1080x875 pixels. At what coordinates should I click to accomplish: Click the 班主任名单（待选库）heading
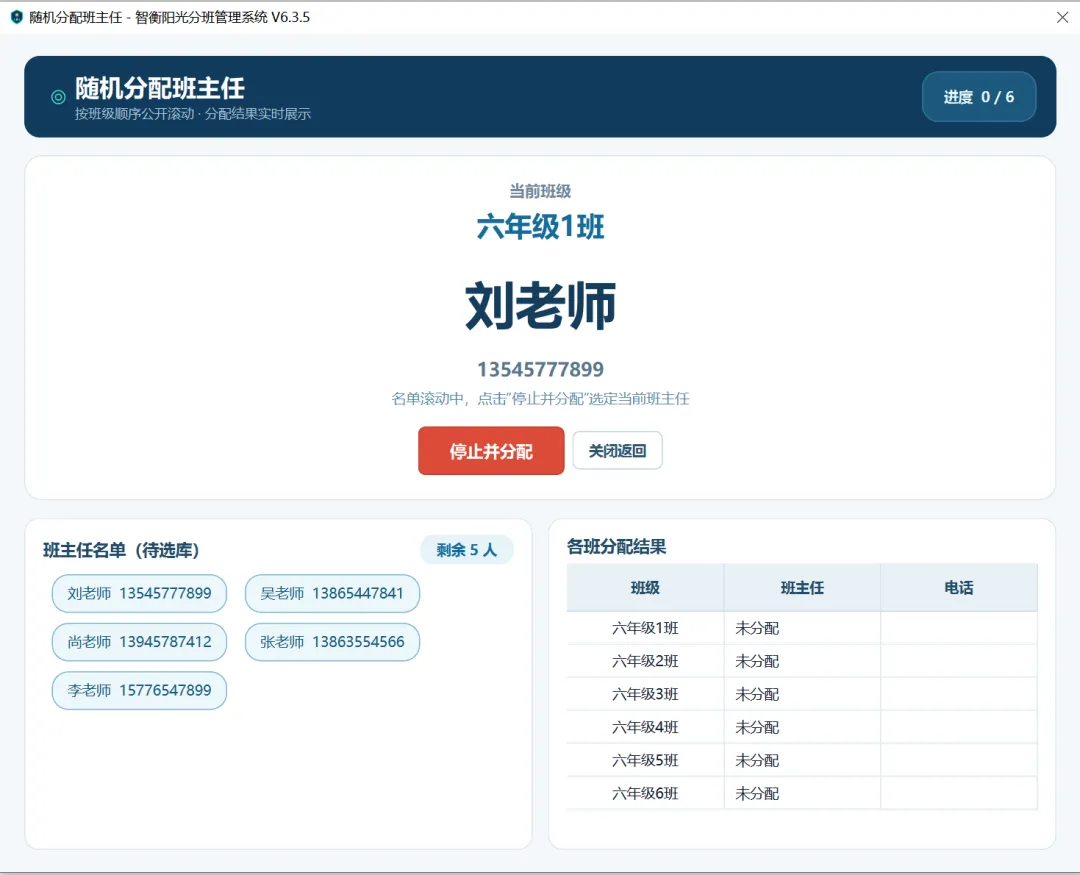(x=121, y=550)
